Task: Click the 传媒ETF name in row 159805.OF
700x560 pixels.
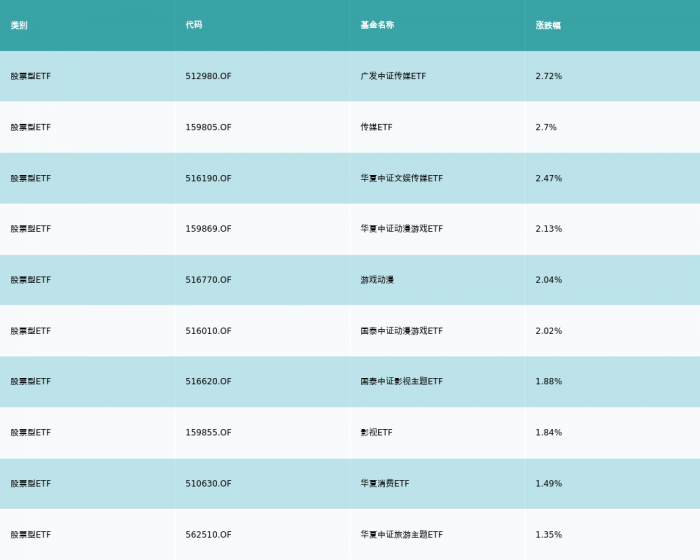Action: tap(376, 127)
